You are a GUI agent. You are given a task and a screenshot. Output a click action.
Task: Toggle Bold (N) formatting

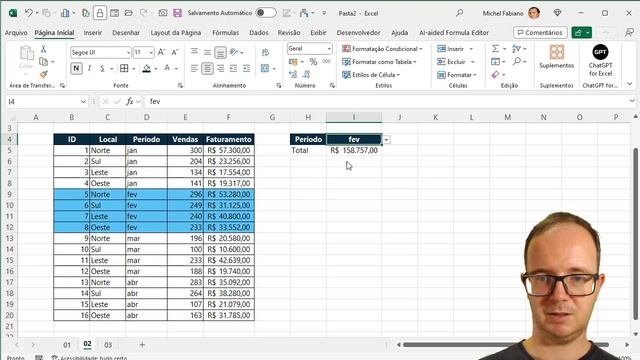pyautogui.click(x=76, y=68)
